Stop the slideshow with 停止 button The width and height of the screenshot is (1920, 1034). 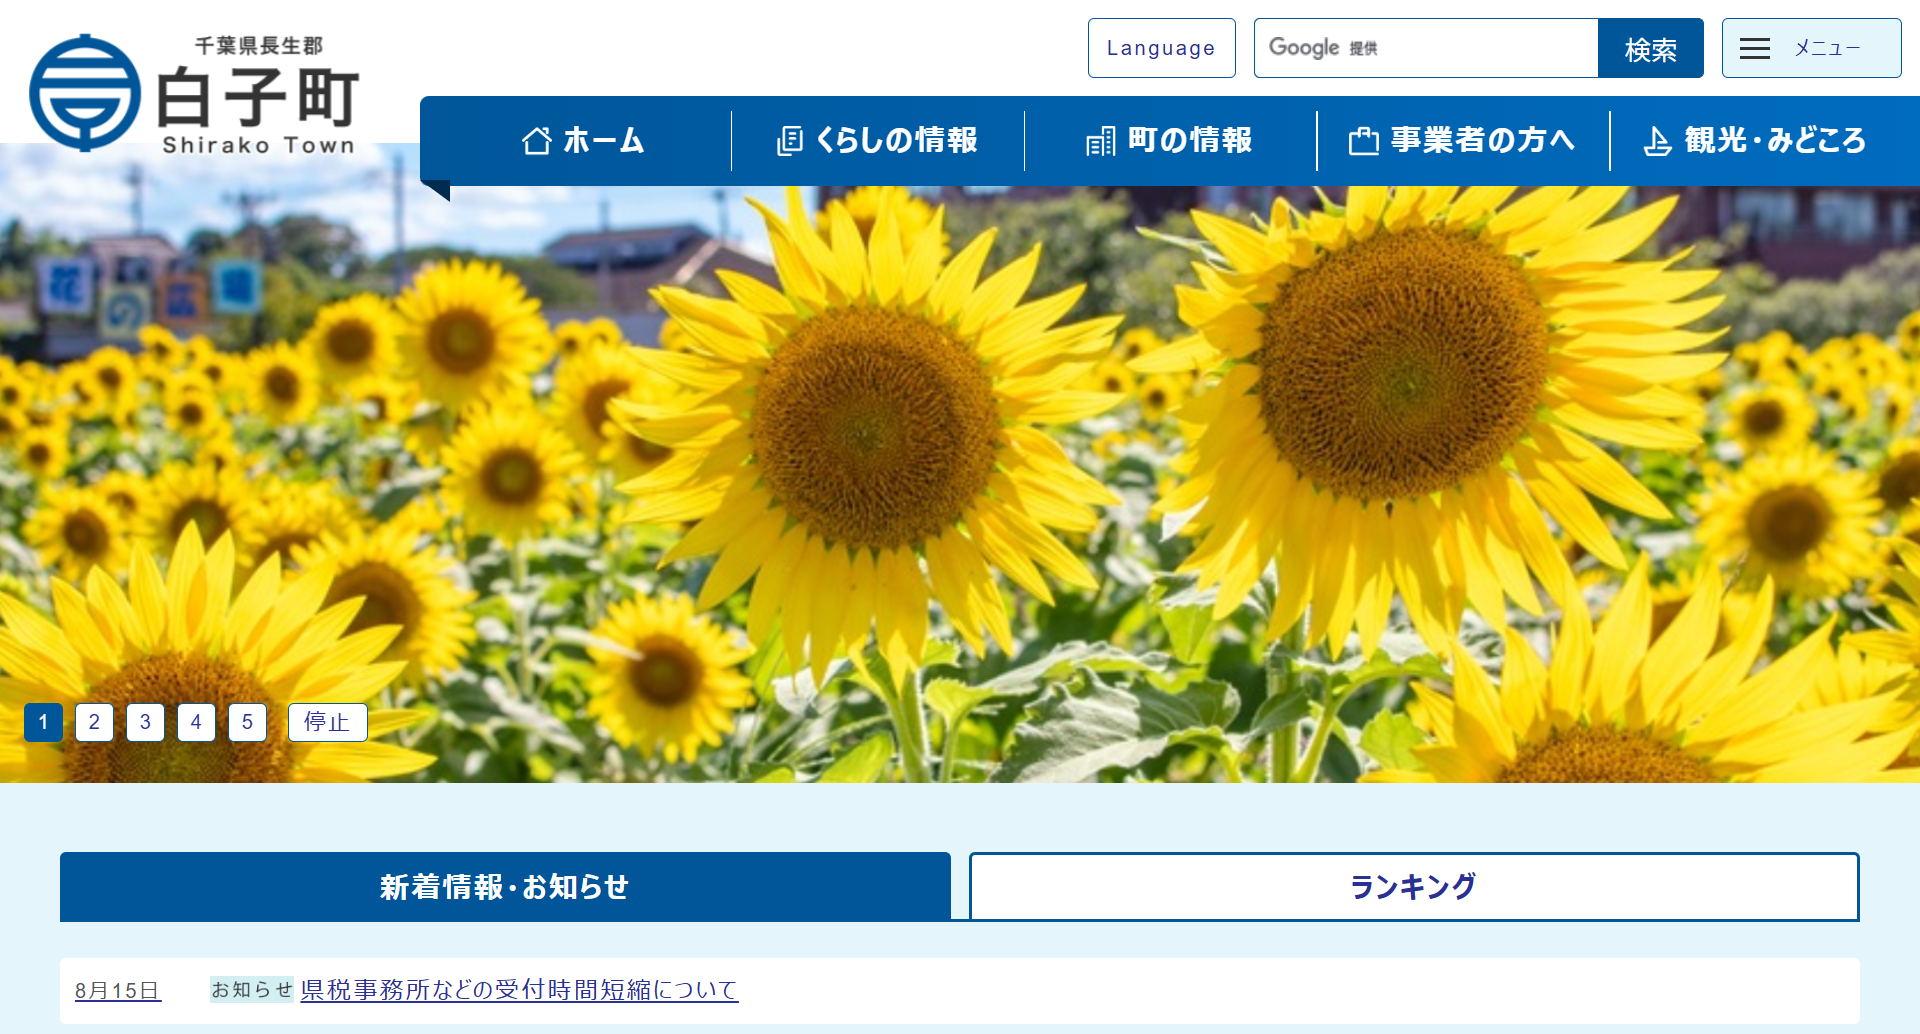pyautogui.click(x=327, y=722)
